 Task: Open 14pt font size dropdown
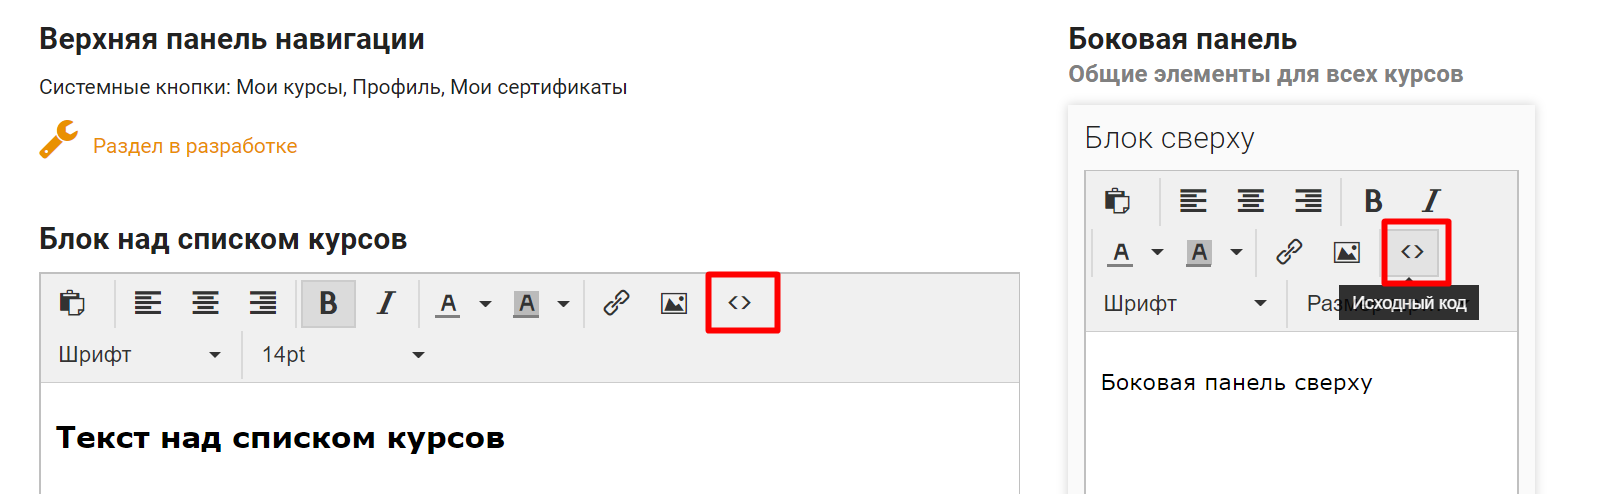coord(342,355)
